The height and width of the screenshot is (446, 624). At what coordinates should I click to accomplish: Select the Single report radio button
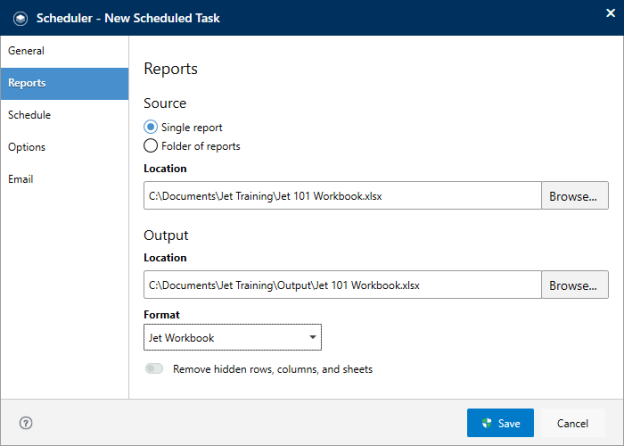[151, 127]
